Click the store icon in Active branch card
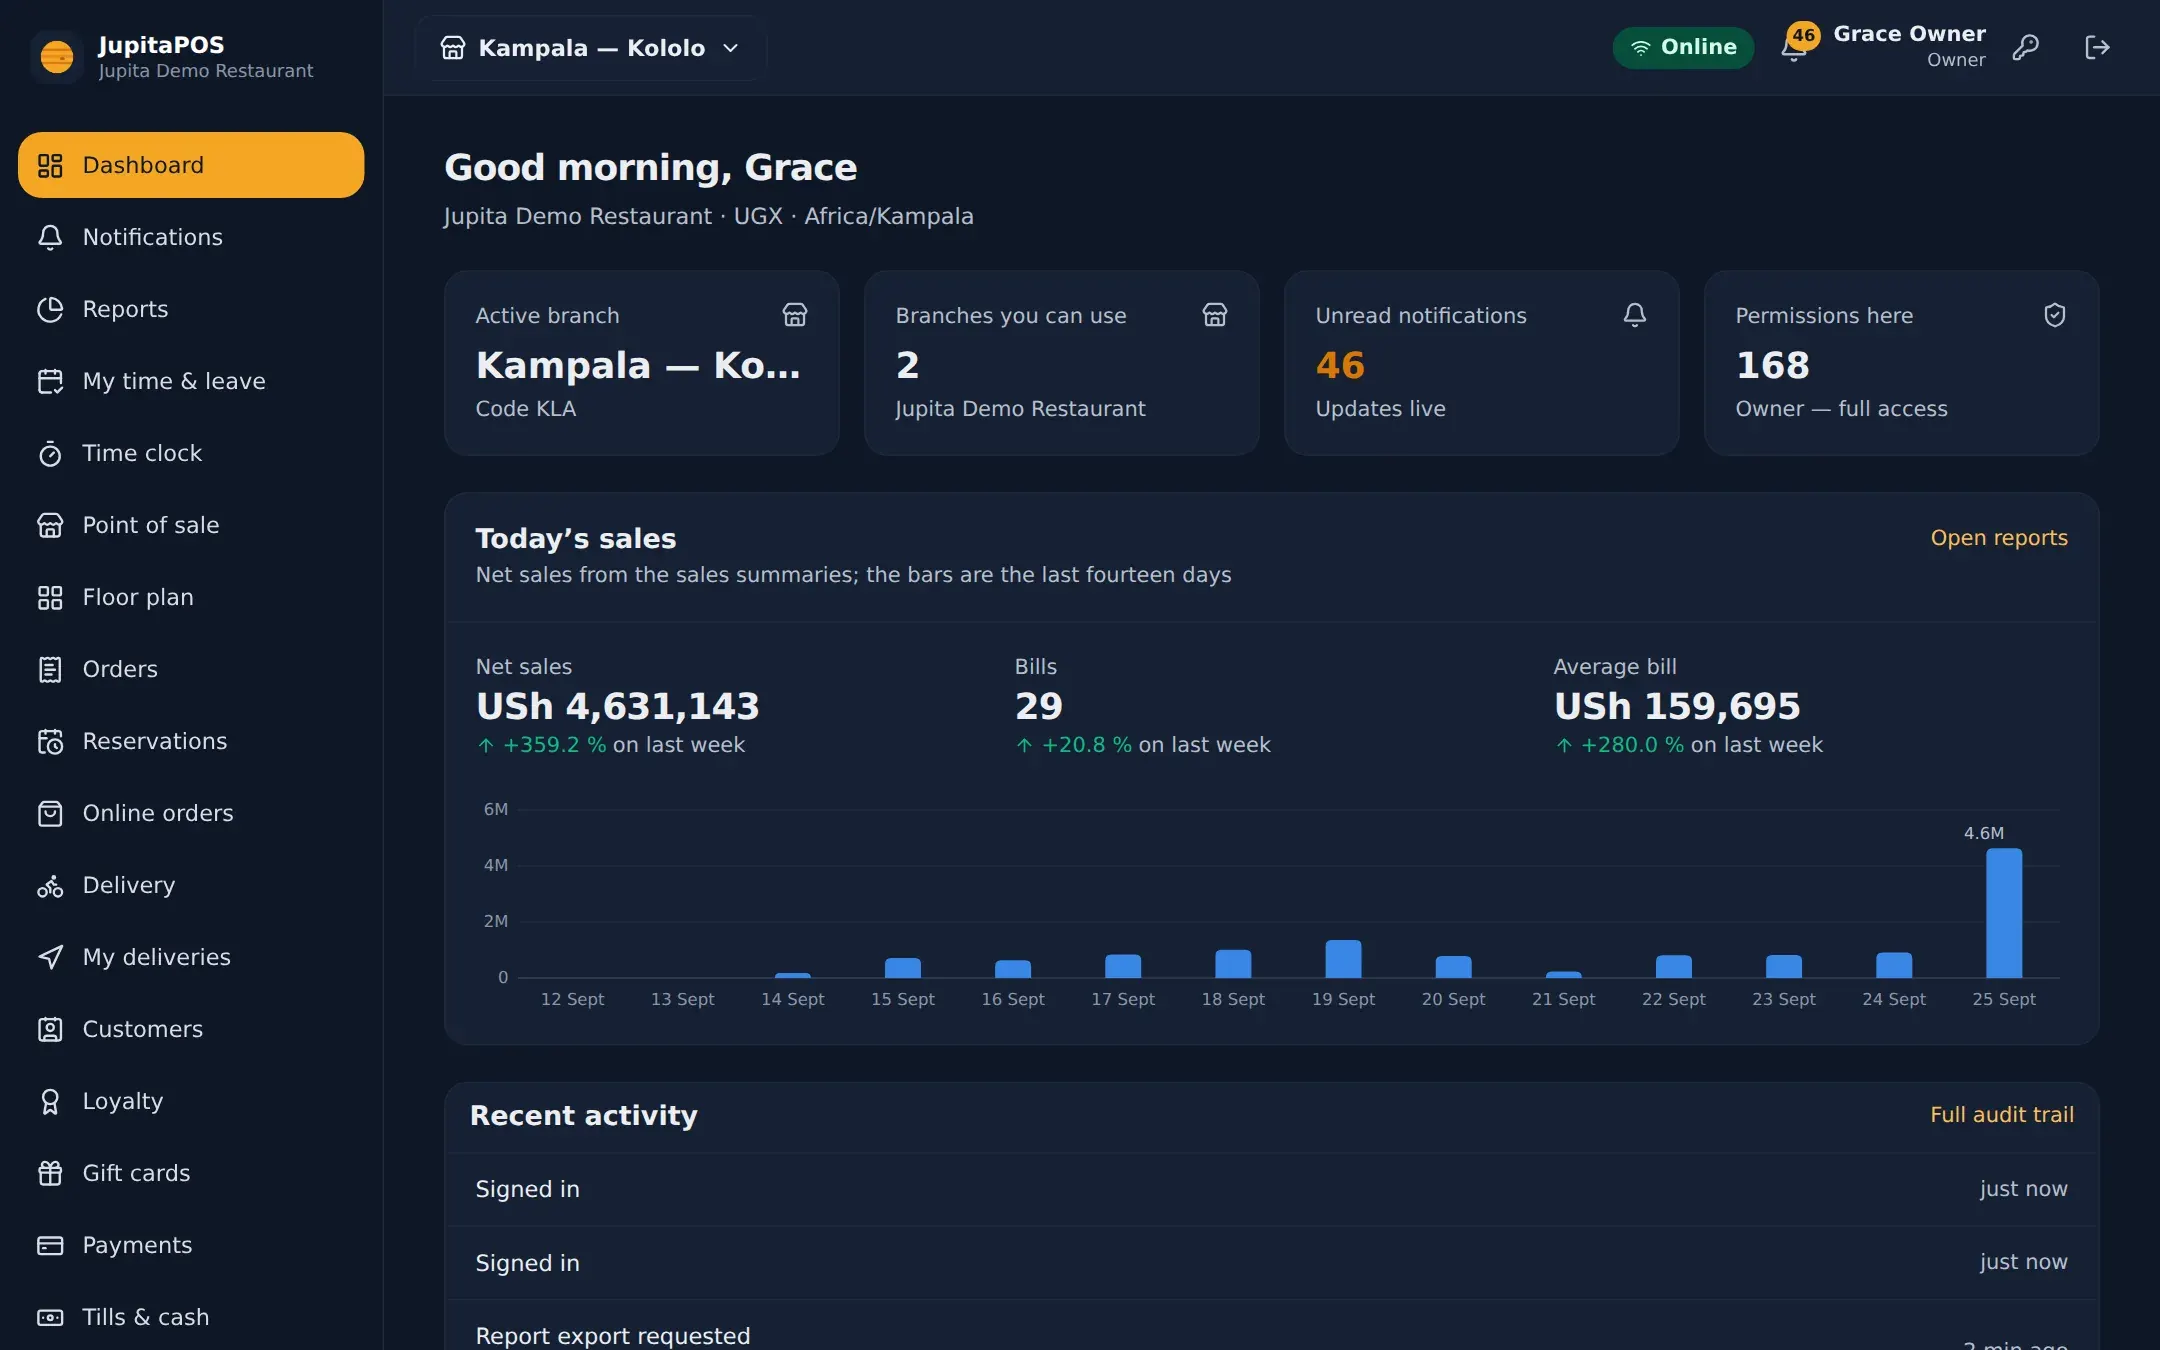Screen dimensions: 2160x1350 click(x=795, y=315)
